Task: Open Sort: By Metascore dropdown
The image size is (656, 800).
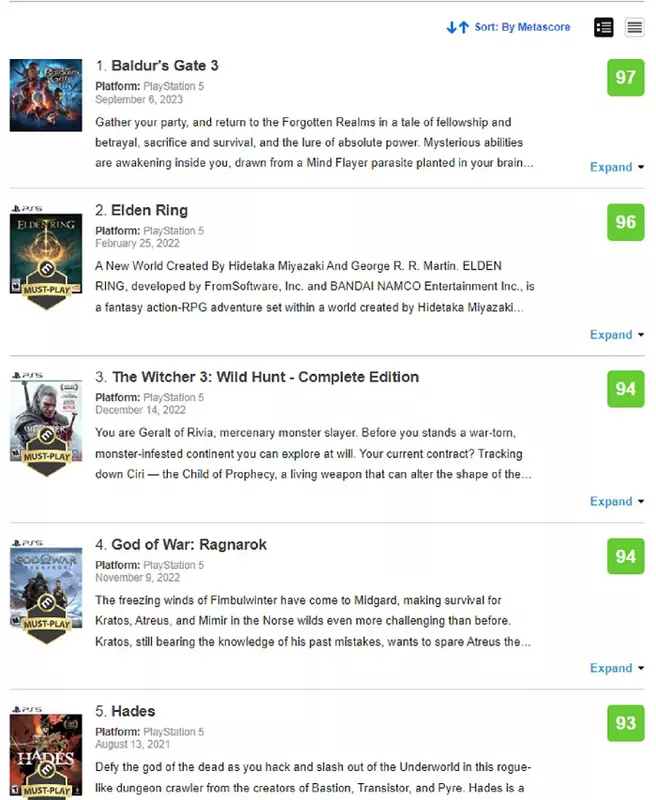Action: click(x=522, y=27)
